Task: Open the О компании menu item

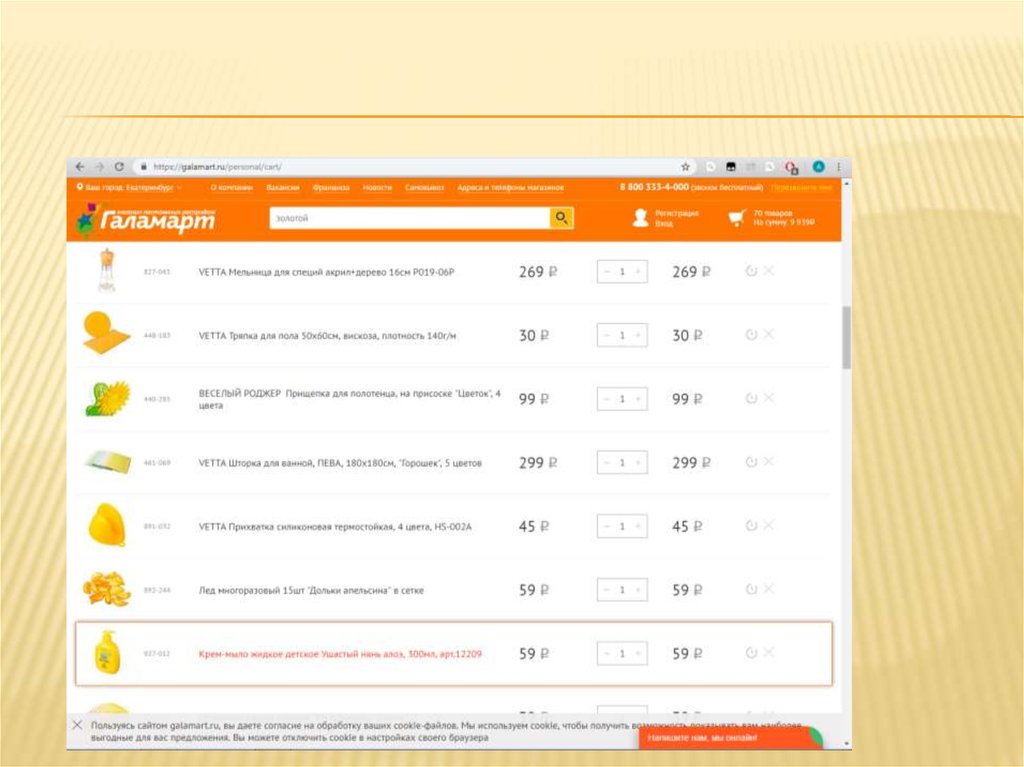Action: point(231,188)
